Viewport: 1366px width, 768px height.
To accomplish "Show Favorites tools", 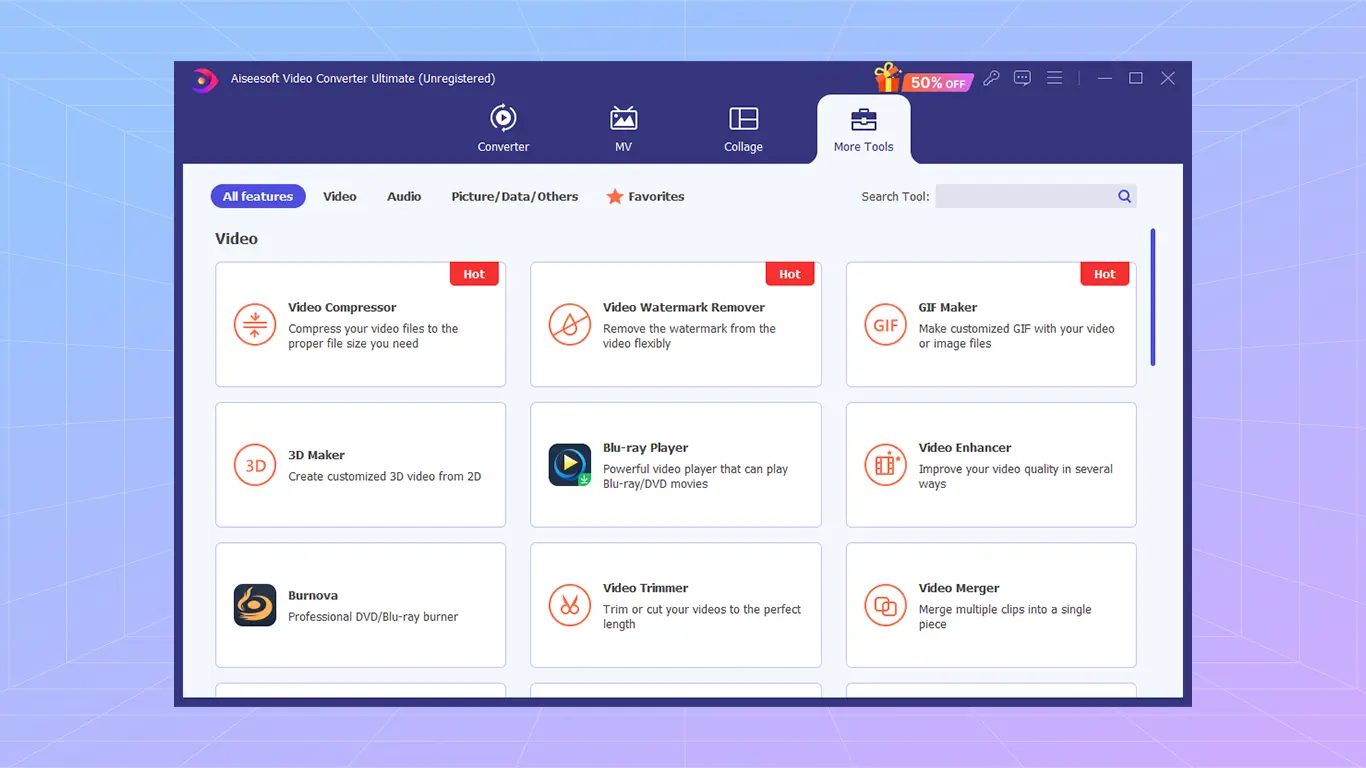I will click(x=645, y=197).
